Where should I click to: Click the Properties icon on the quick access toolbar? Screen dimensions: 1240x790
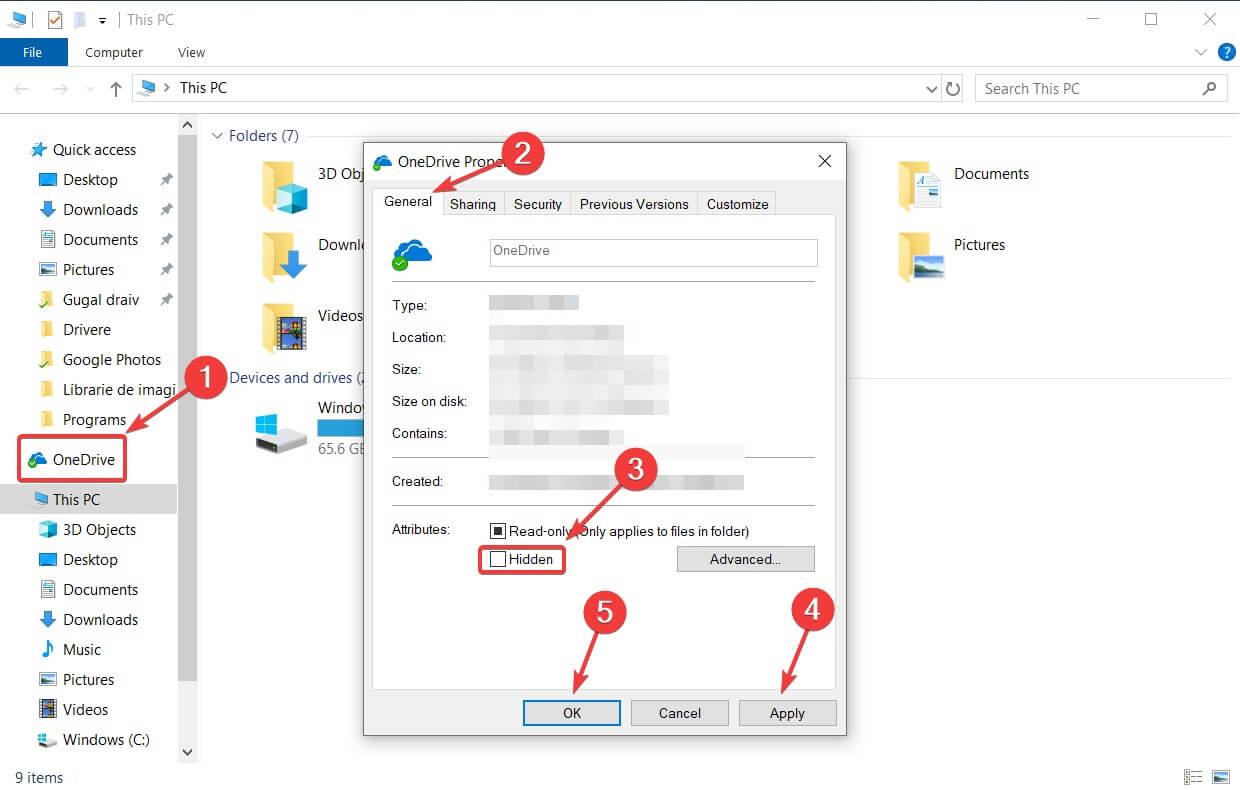click(x=53, y=19)
